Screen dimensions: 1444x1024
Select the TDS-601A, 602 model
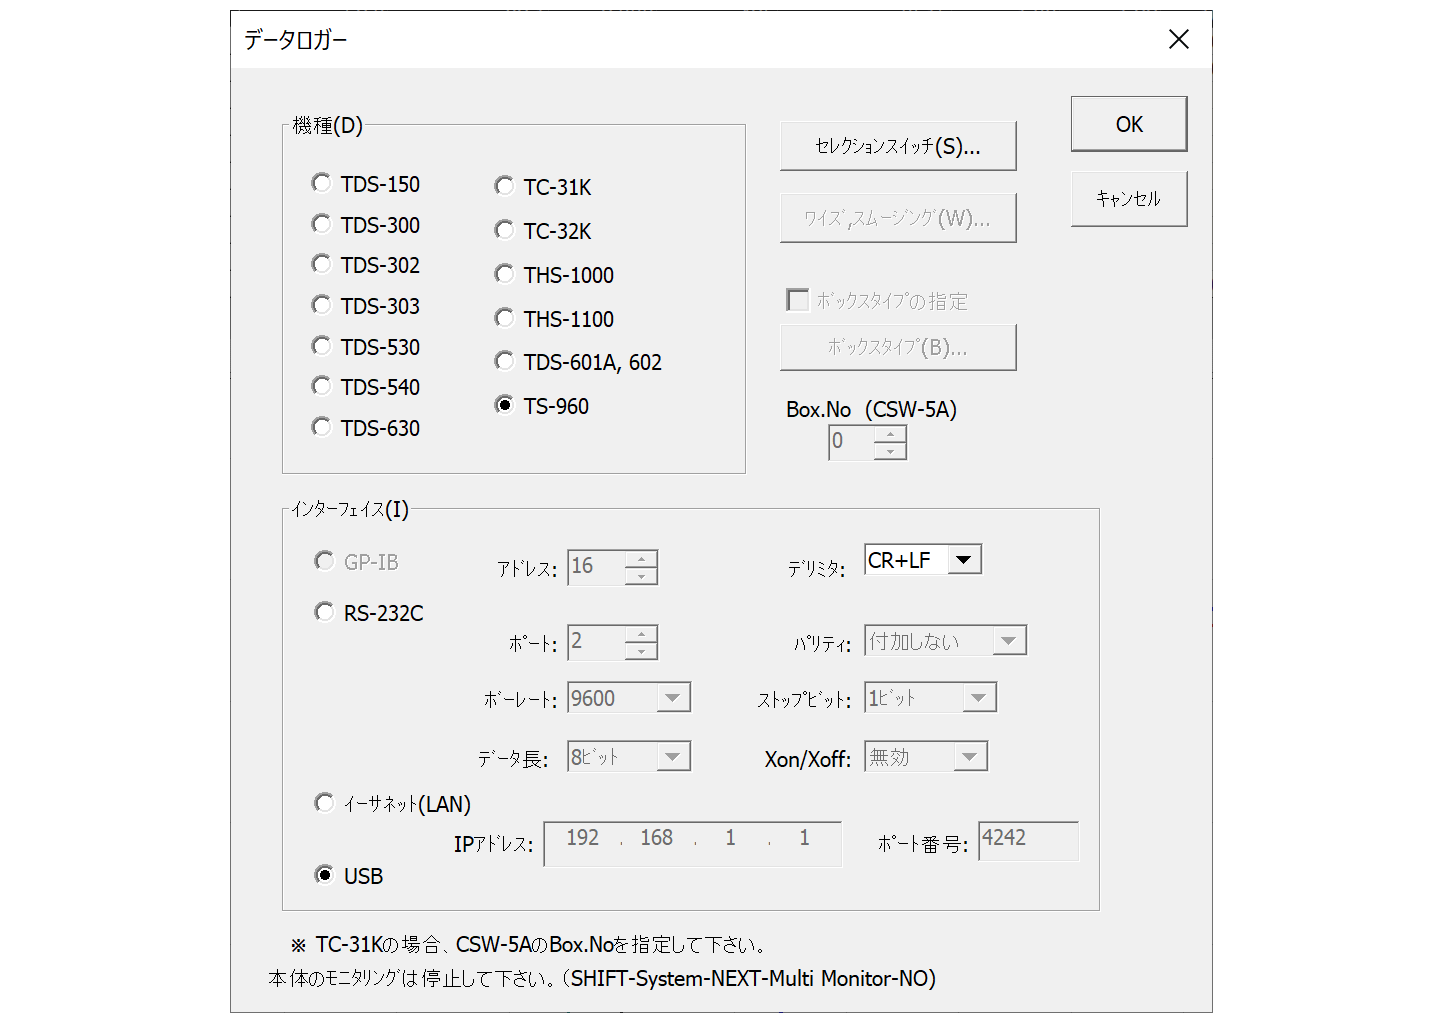504,361
